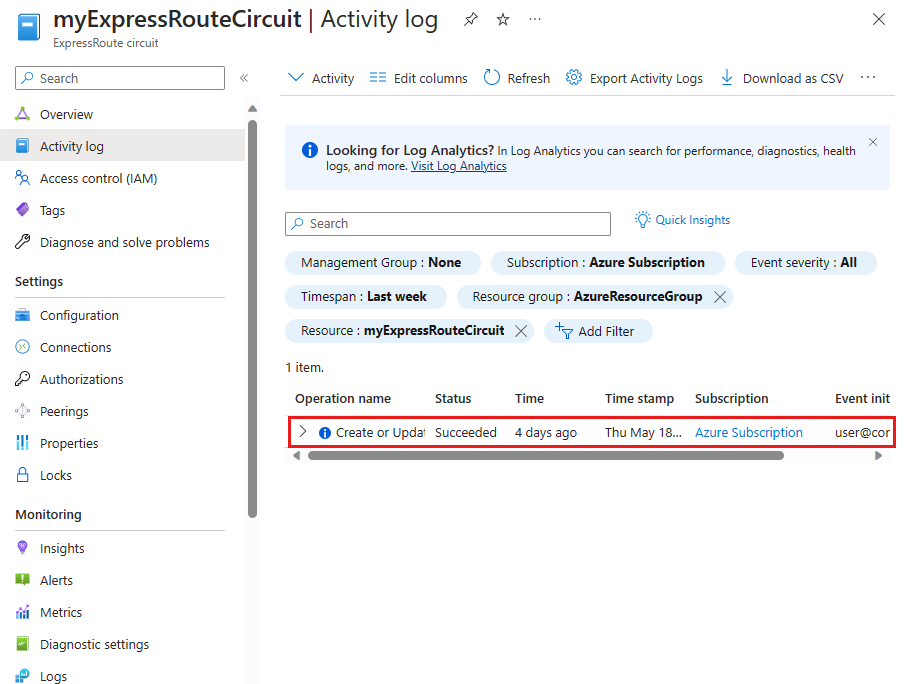
Task: Remove the myExpressRouteCircuit resource filter
Action: point(521,331)
